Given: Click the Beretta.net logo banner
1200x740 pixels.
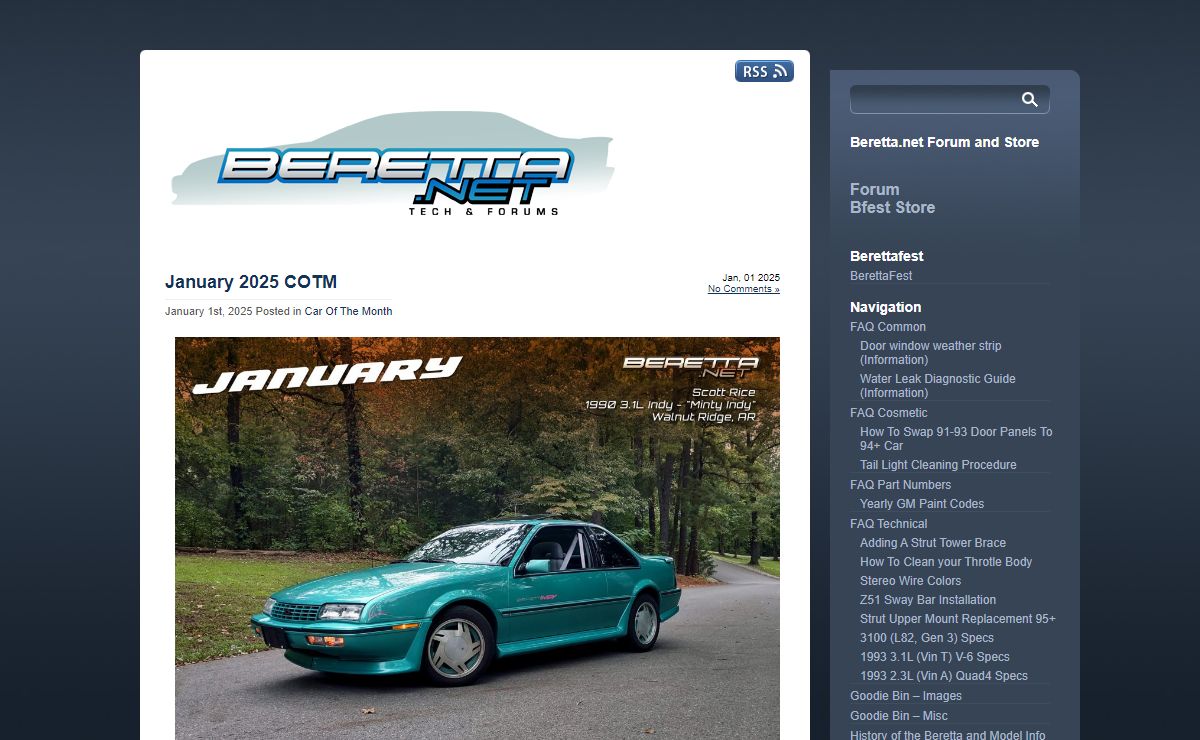Looking at the screenshot, I should (x=392, y=164).
